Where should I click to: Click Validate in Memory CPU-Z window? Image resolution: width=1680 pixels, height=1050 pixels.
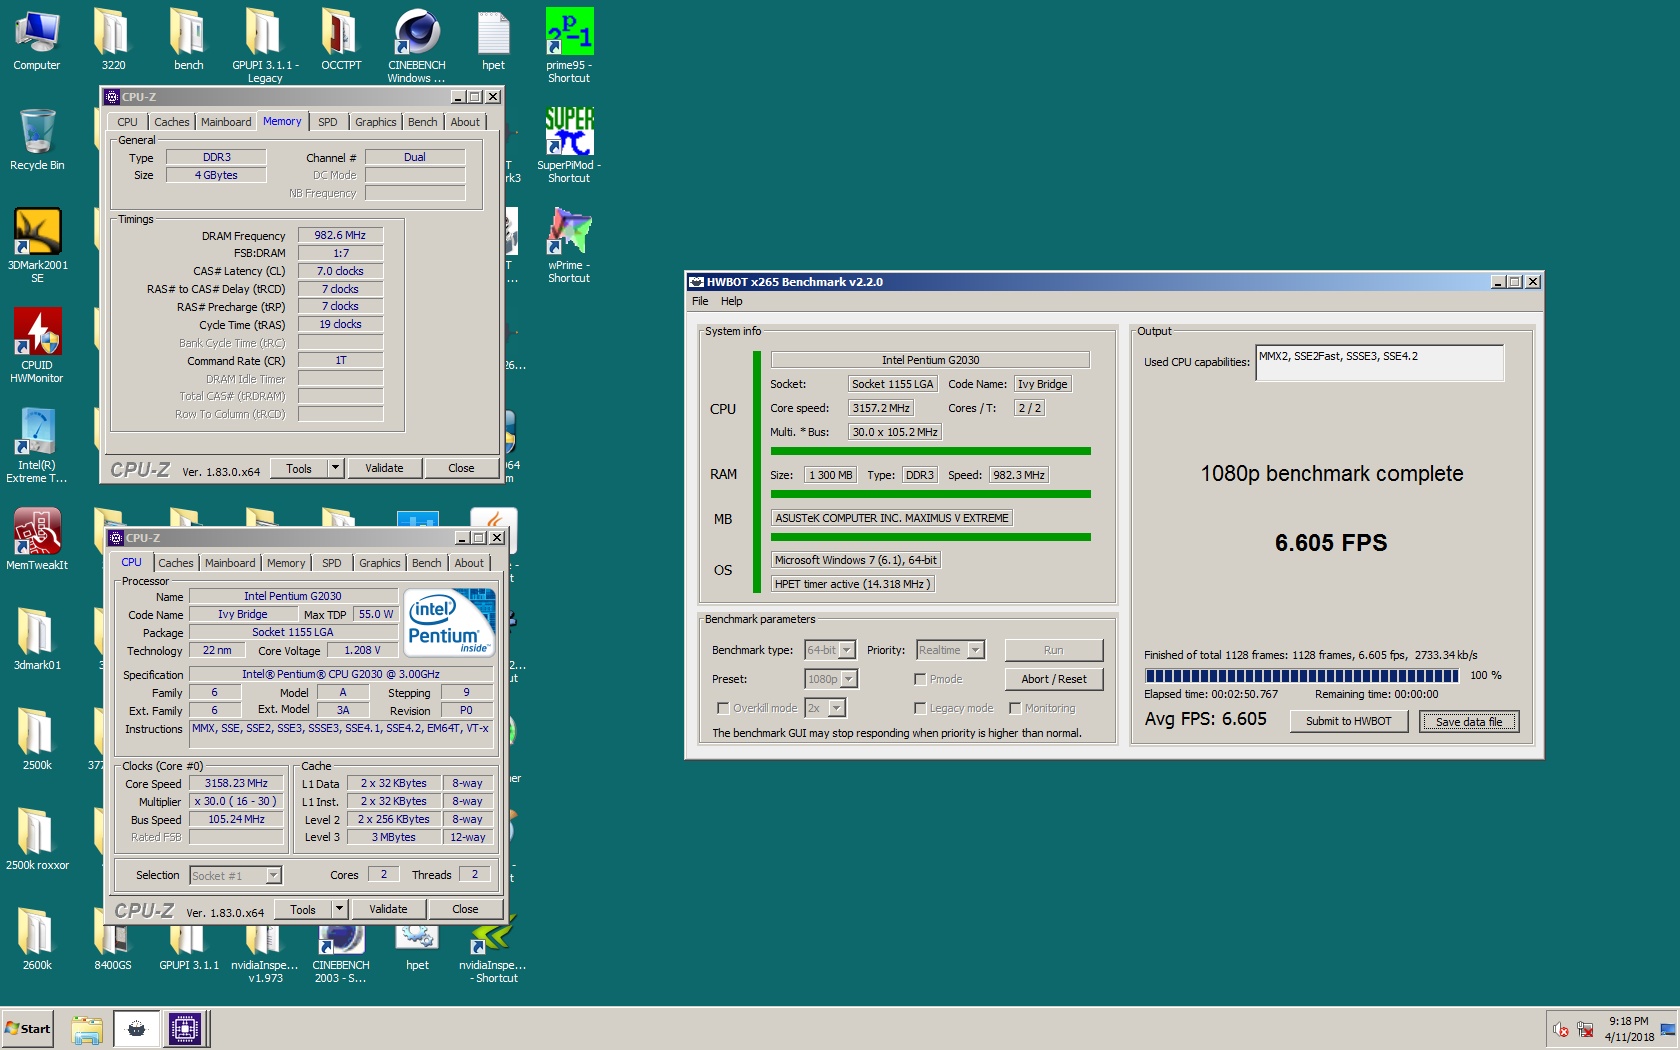384,468
